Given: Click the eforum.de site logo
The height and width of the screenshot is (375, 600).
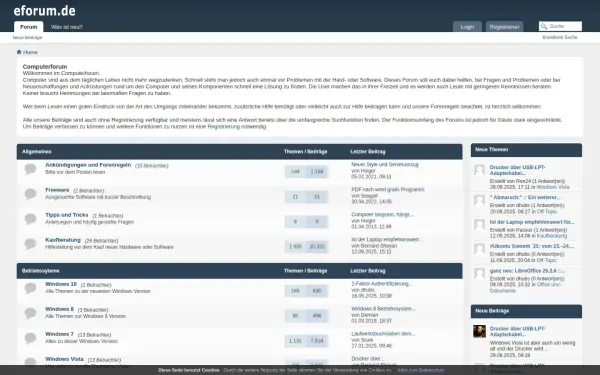Looking at the screenshot, I should (x=44, y=11).
